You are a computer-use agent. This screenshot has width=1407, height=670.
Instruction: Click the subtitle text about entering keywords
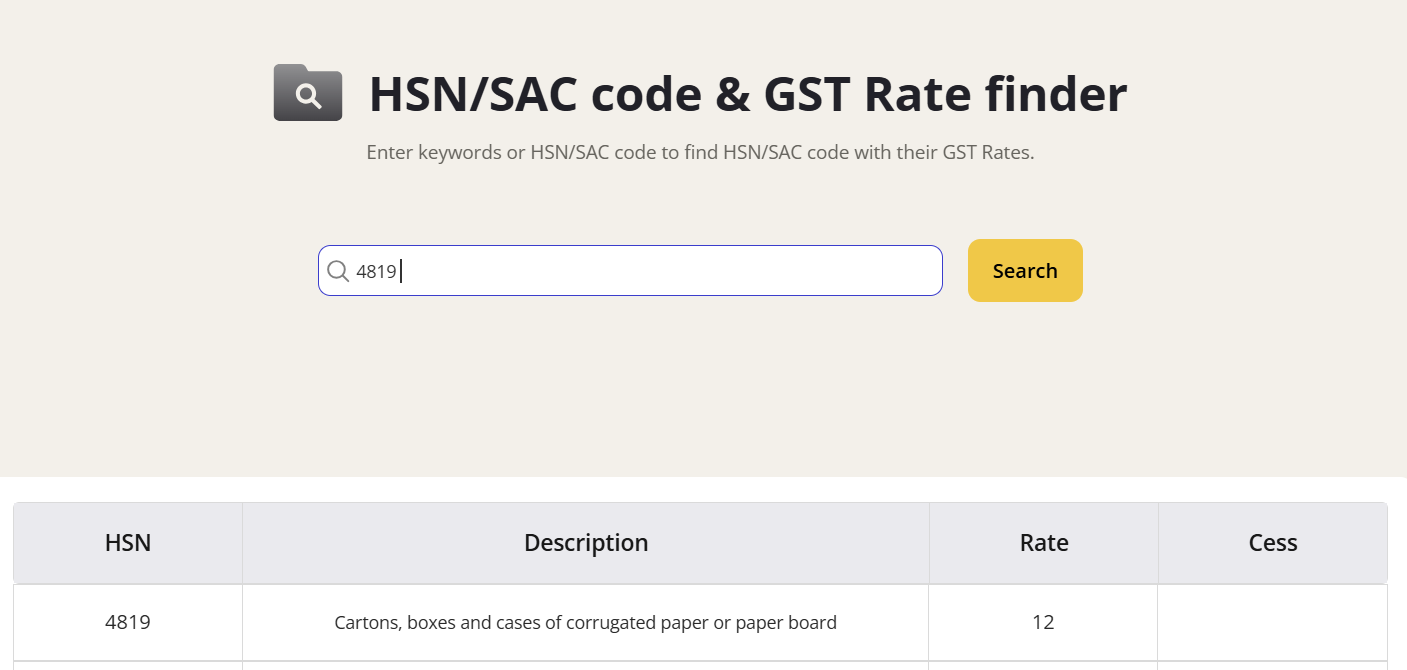(x=700, y=153)
